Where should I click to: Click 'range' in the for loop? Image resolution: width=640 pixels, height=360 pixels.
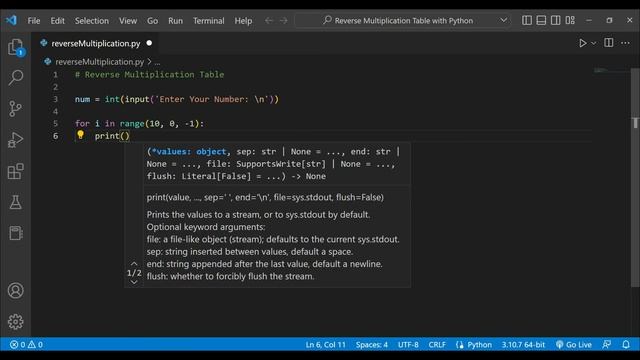click(x=132, y=124)
